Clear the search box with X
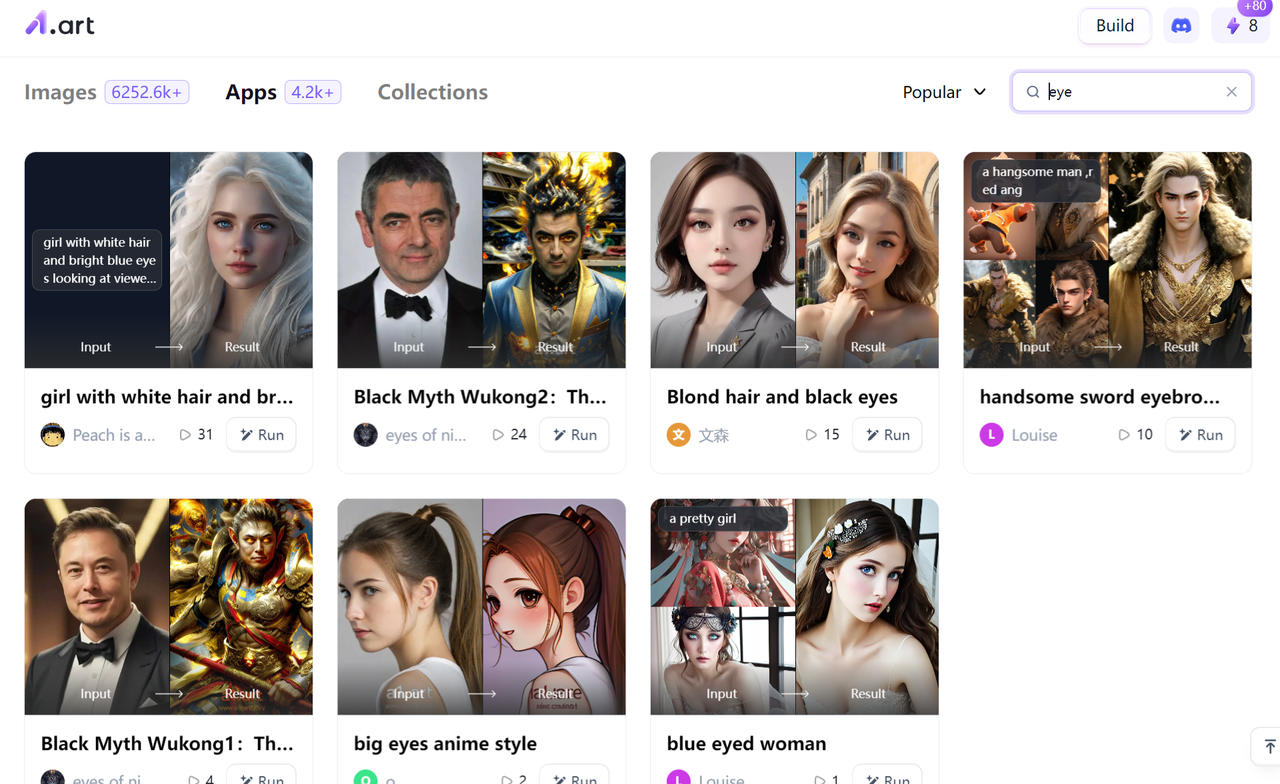This screenshot has height=784, width=1280. (x=1231, y=92)
